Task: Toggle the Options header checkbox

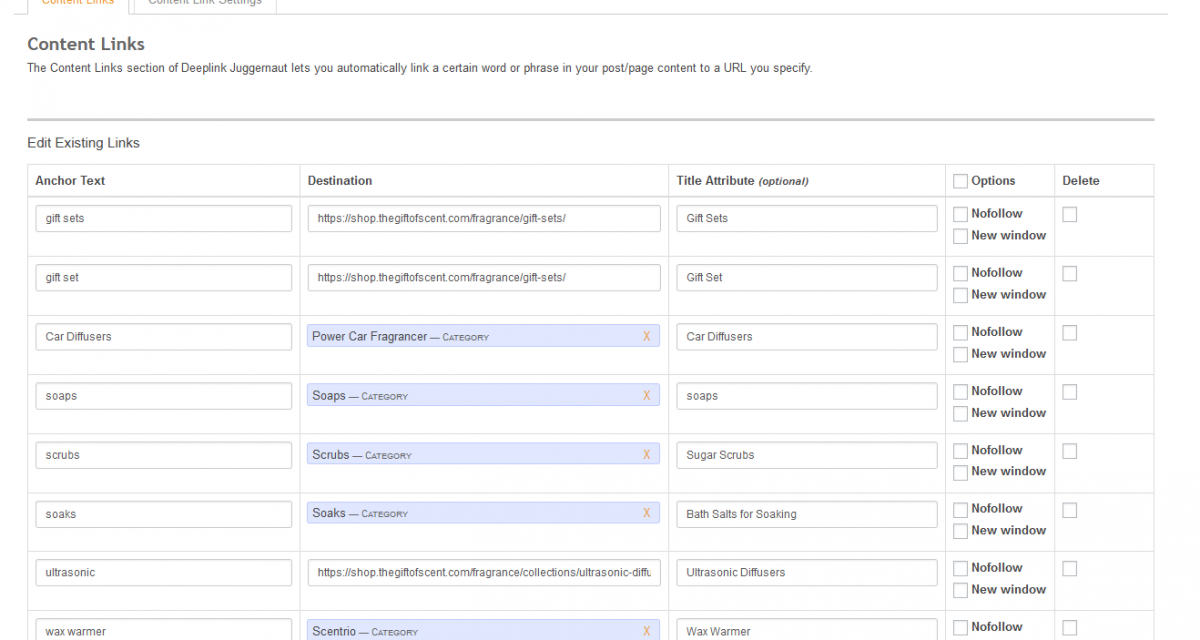Action: 961,182
